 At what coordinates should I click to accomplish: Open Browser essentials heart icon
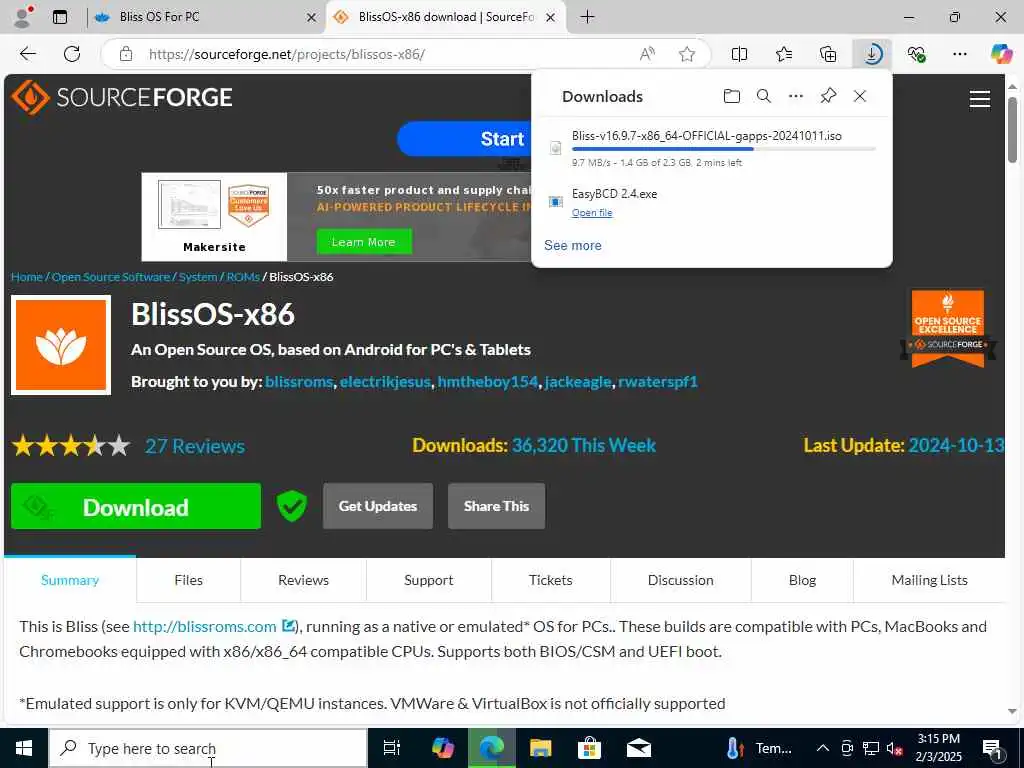tap(916, 54)
